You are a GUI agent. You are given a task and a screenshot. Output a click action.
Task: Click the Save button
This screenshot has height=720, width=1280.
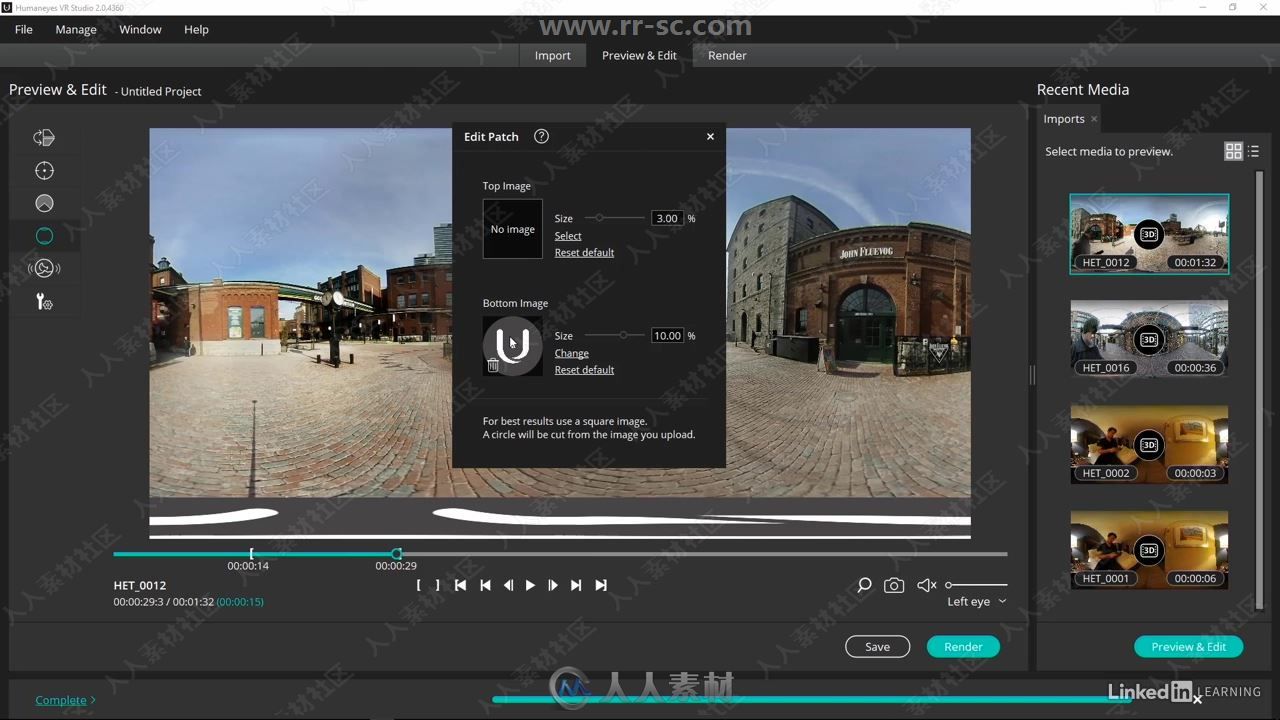coord(877,647)
